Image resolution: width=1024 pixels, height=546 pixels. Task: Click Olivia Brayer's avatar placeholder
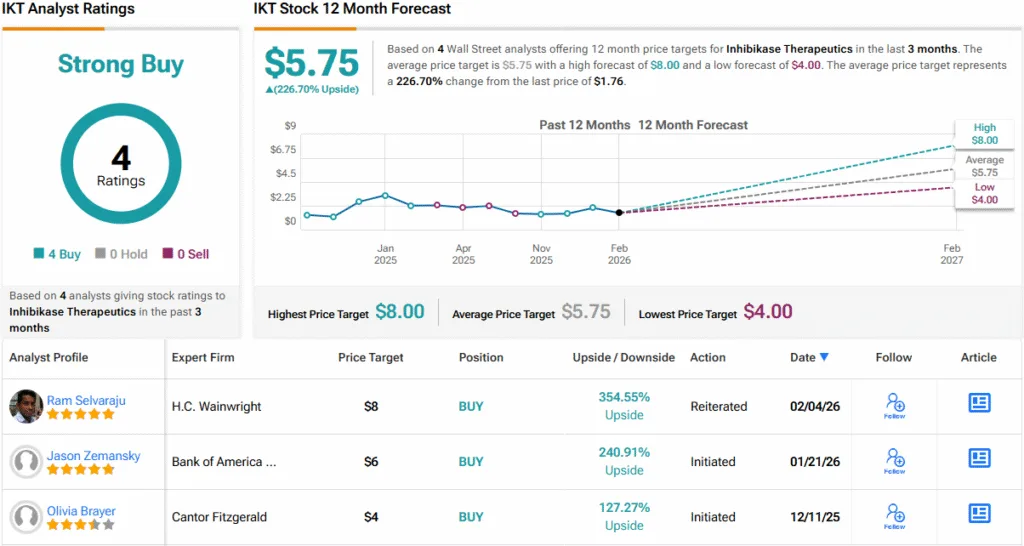(x=25, y=517)
